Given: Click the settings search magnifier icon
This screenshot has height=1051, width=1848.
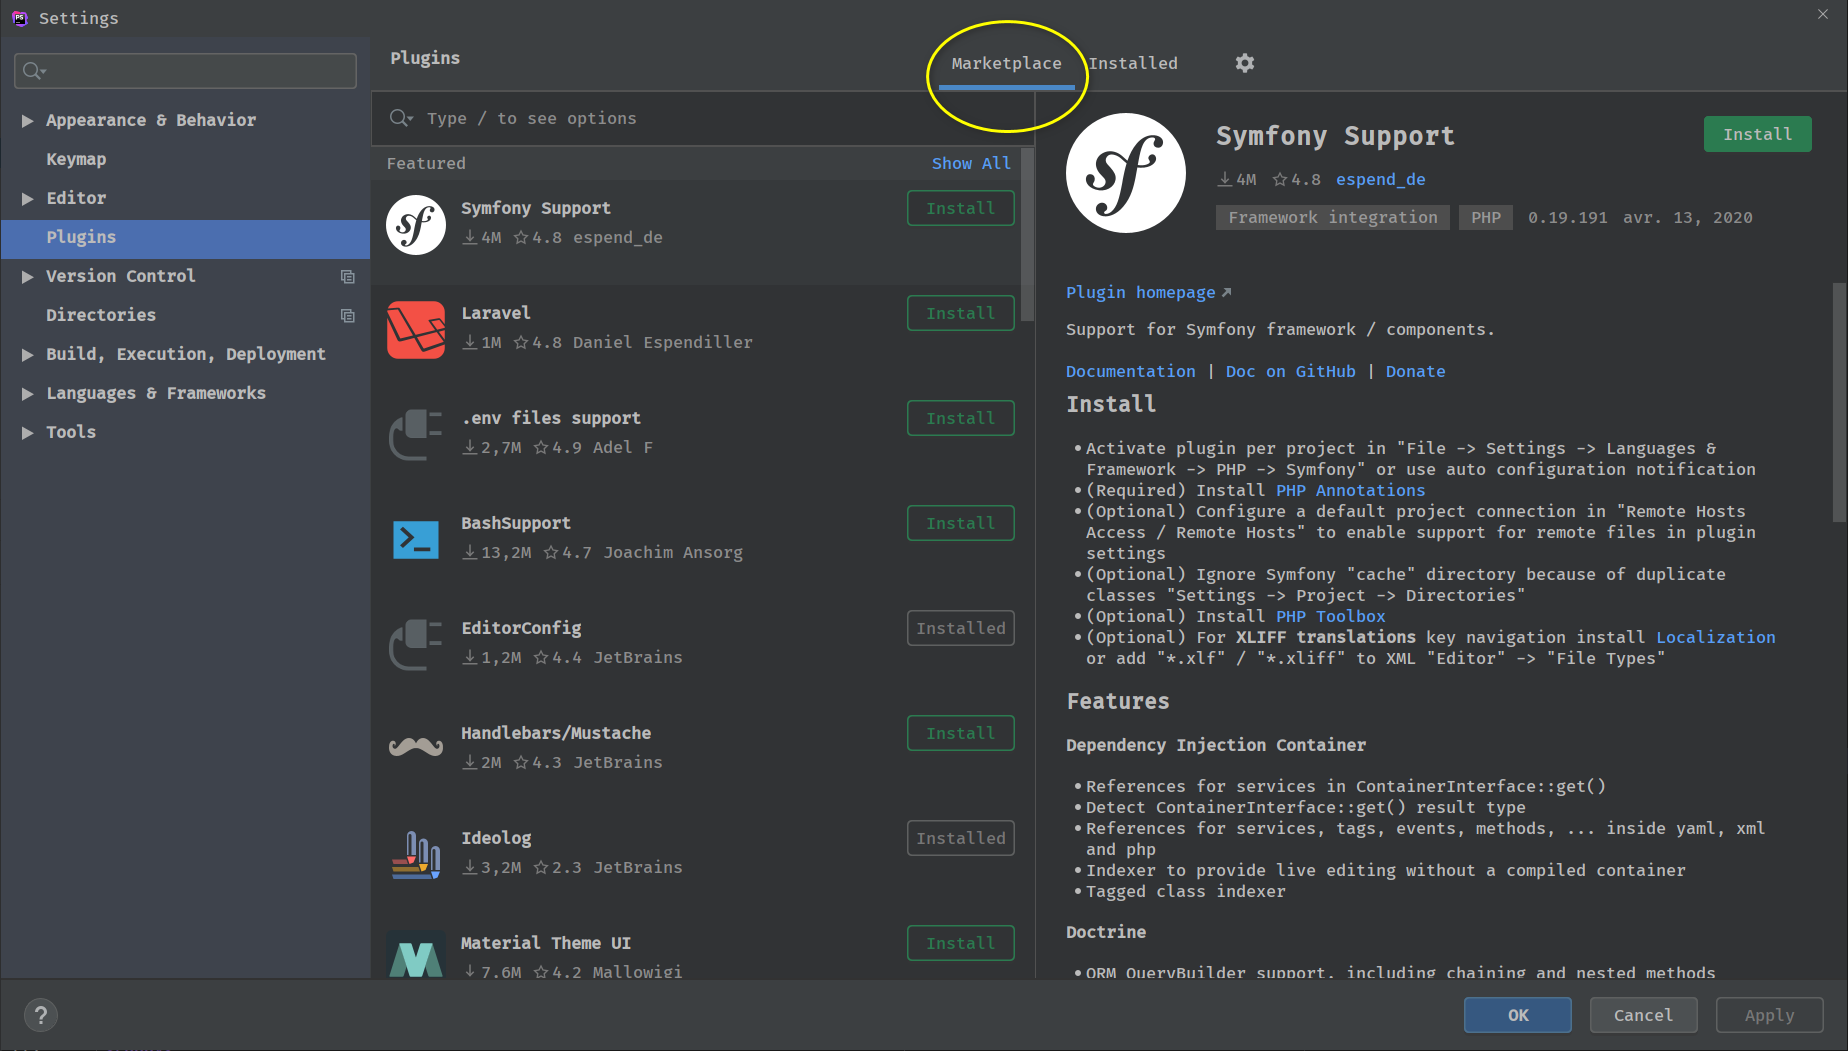Looking at the screenshot, I should 34,71.
